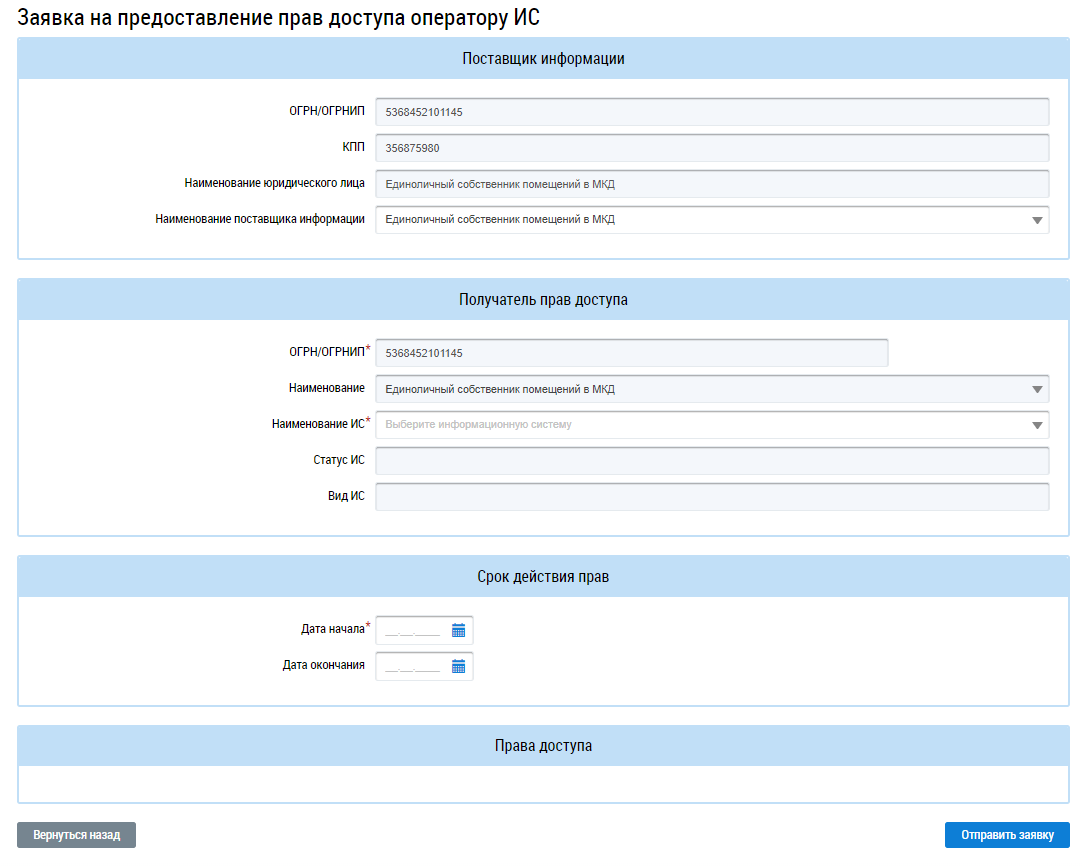1083x866 pixels.
Task: Click Срок действия прав section header
Action: (543, 577)
